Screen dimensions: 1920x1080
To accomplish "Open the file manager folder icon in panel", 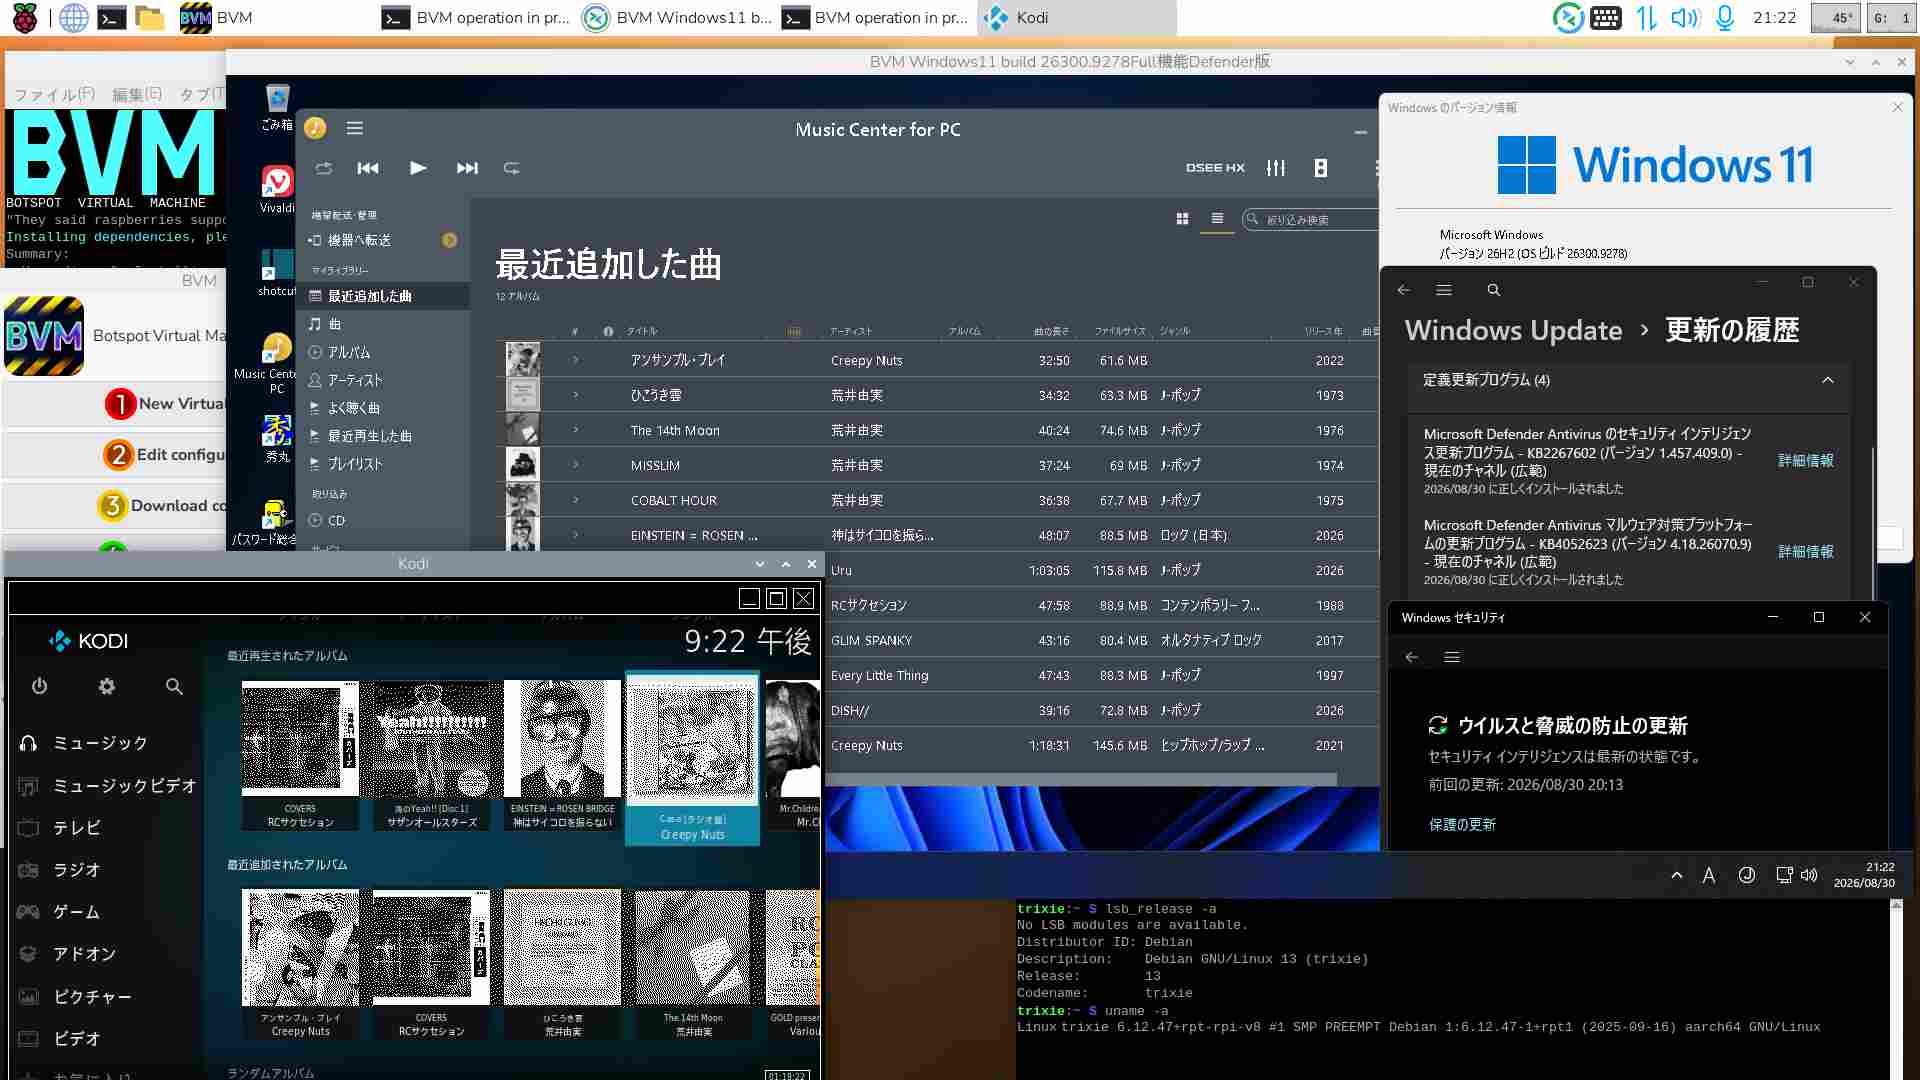I will click(149, 17).
